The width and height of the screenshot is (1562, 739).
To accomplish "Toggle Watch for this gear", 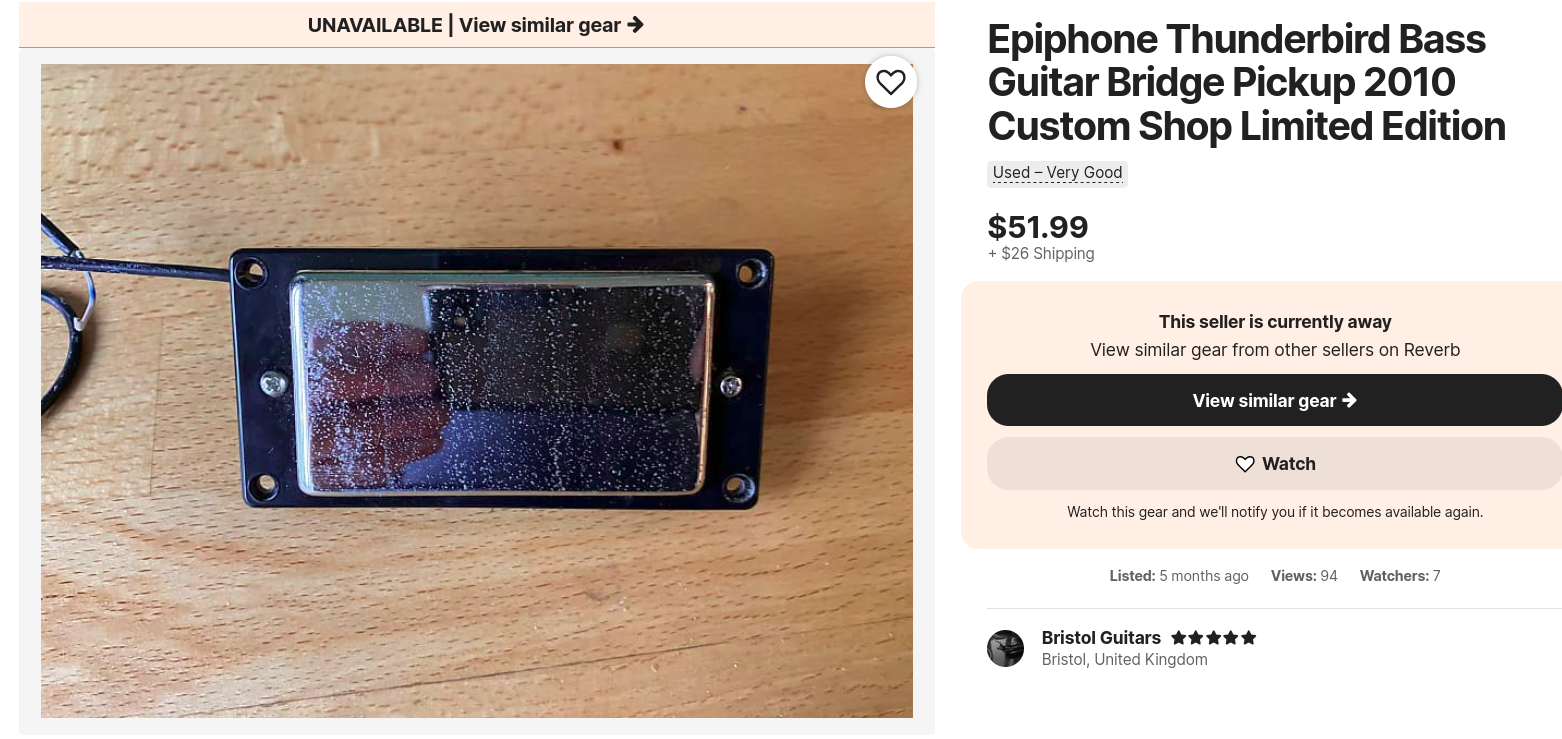I will click(x=1274, y=464).
